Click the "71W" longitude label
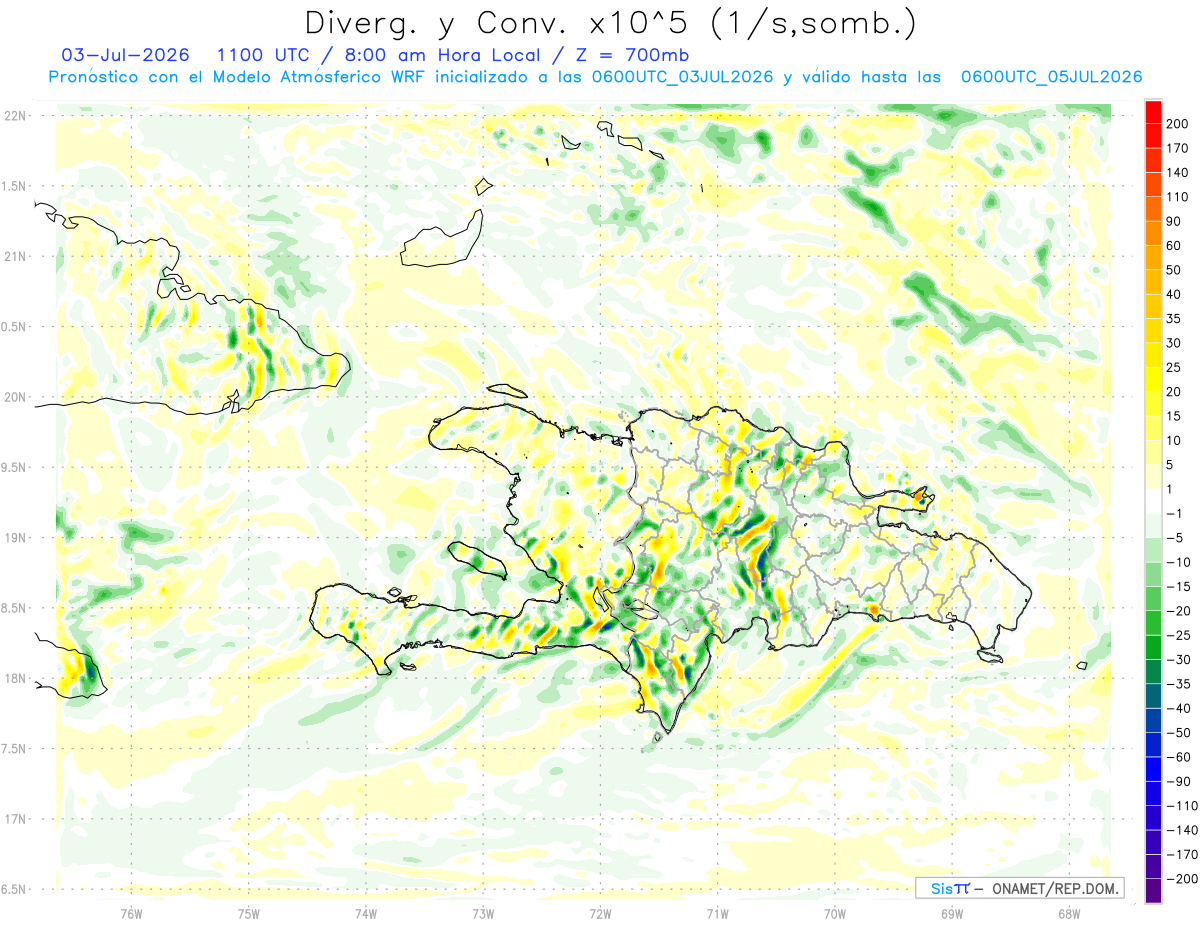This screenshot has height=927, width=1200. tap(717, 913)
